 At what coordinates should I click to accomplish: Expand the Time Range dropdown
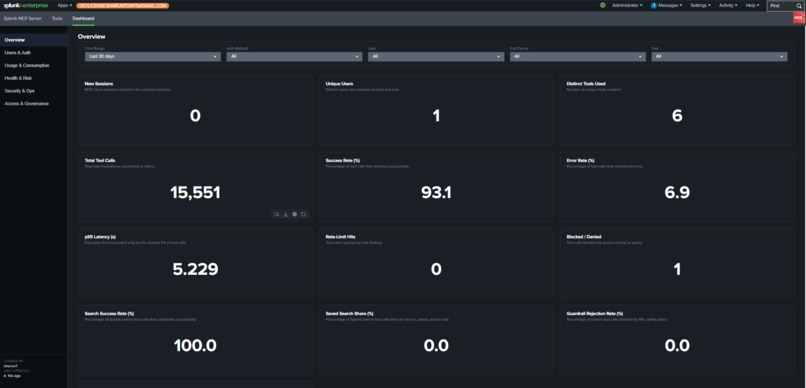point(153,57)
